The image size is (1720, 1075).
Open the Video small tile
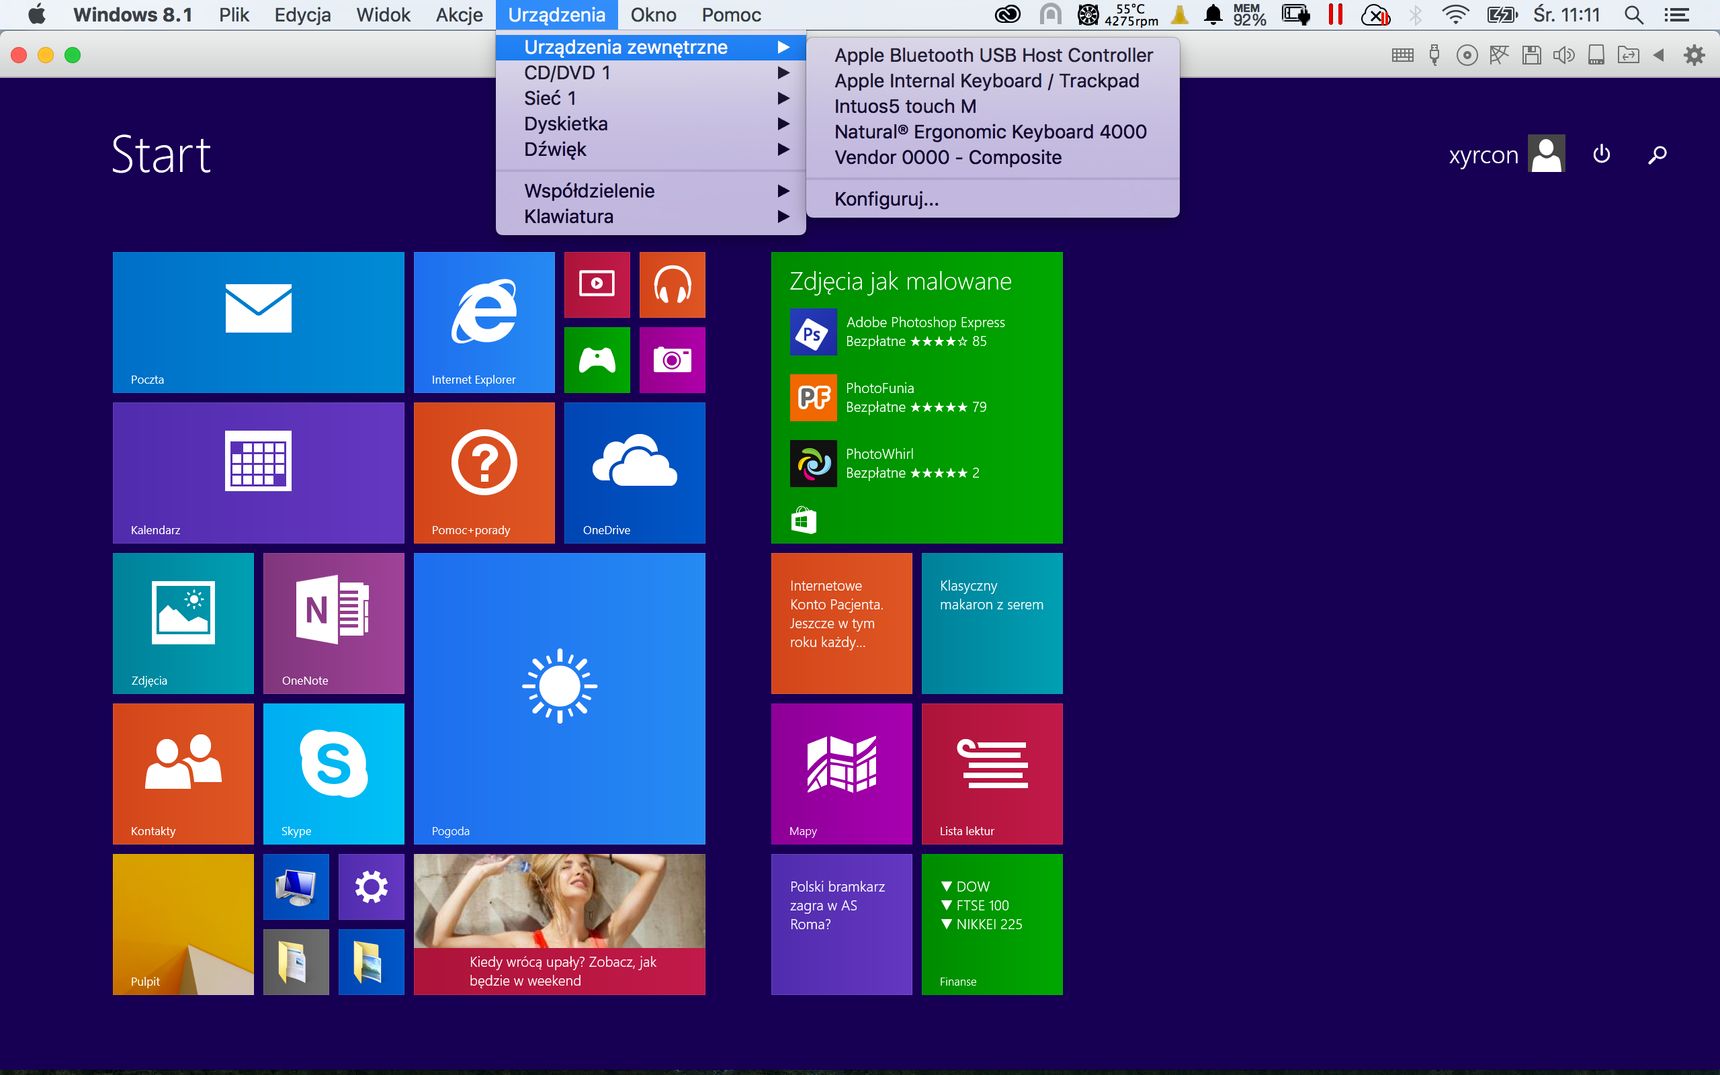597,284
